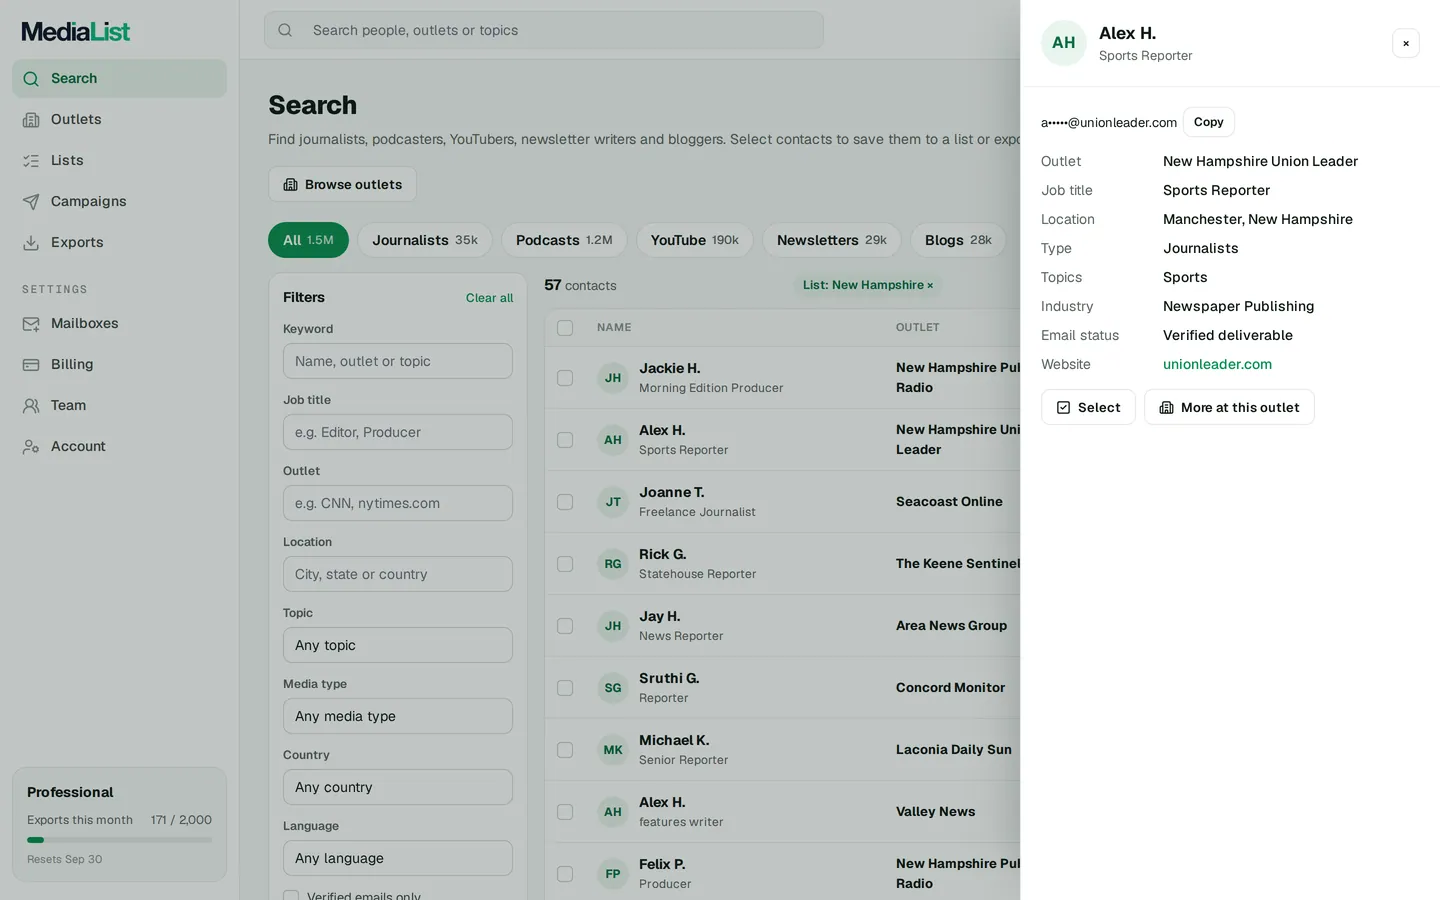
Task: Click the MK avatar for Michael K.
Action: pos(613,750)
